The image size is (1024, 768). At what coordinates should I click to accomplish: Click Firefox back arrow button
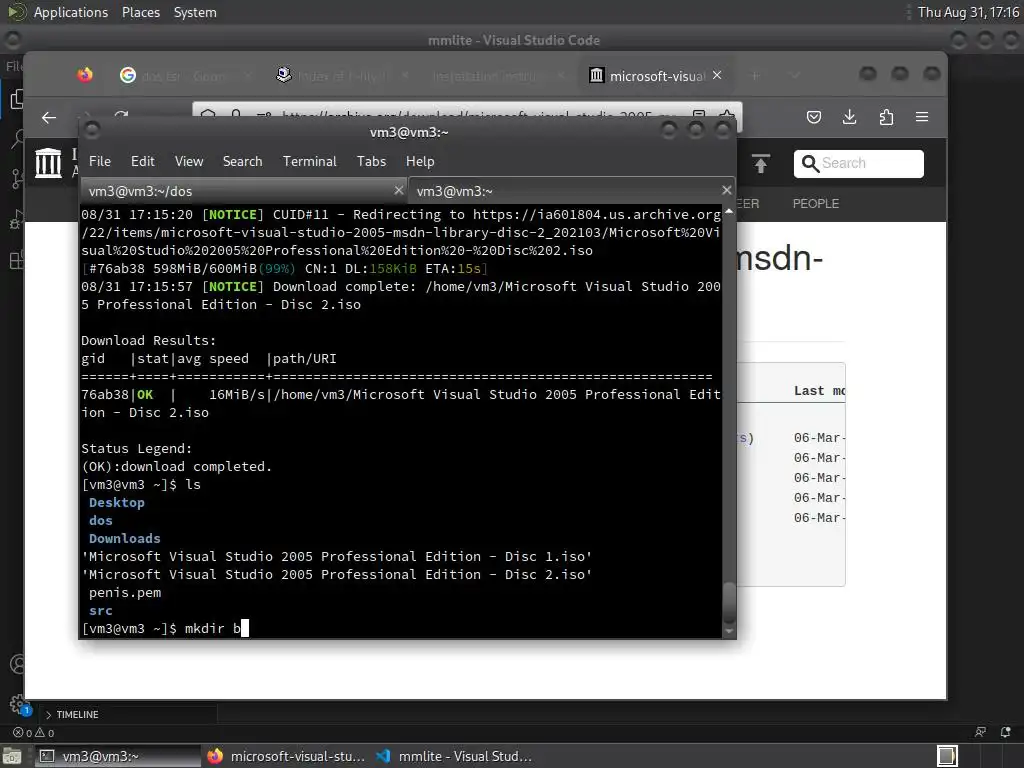coord(49,118)
